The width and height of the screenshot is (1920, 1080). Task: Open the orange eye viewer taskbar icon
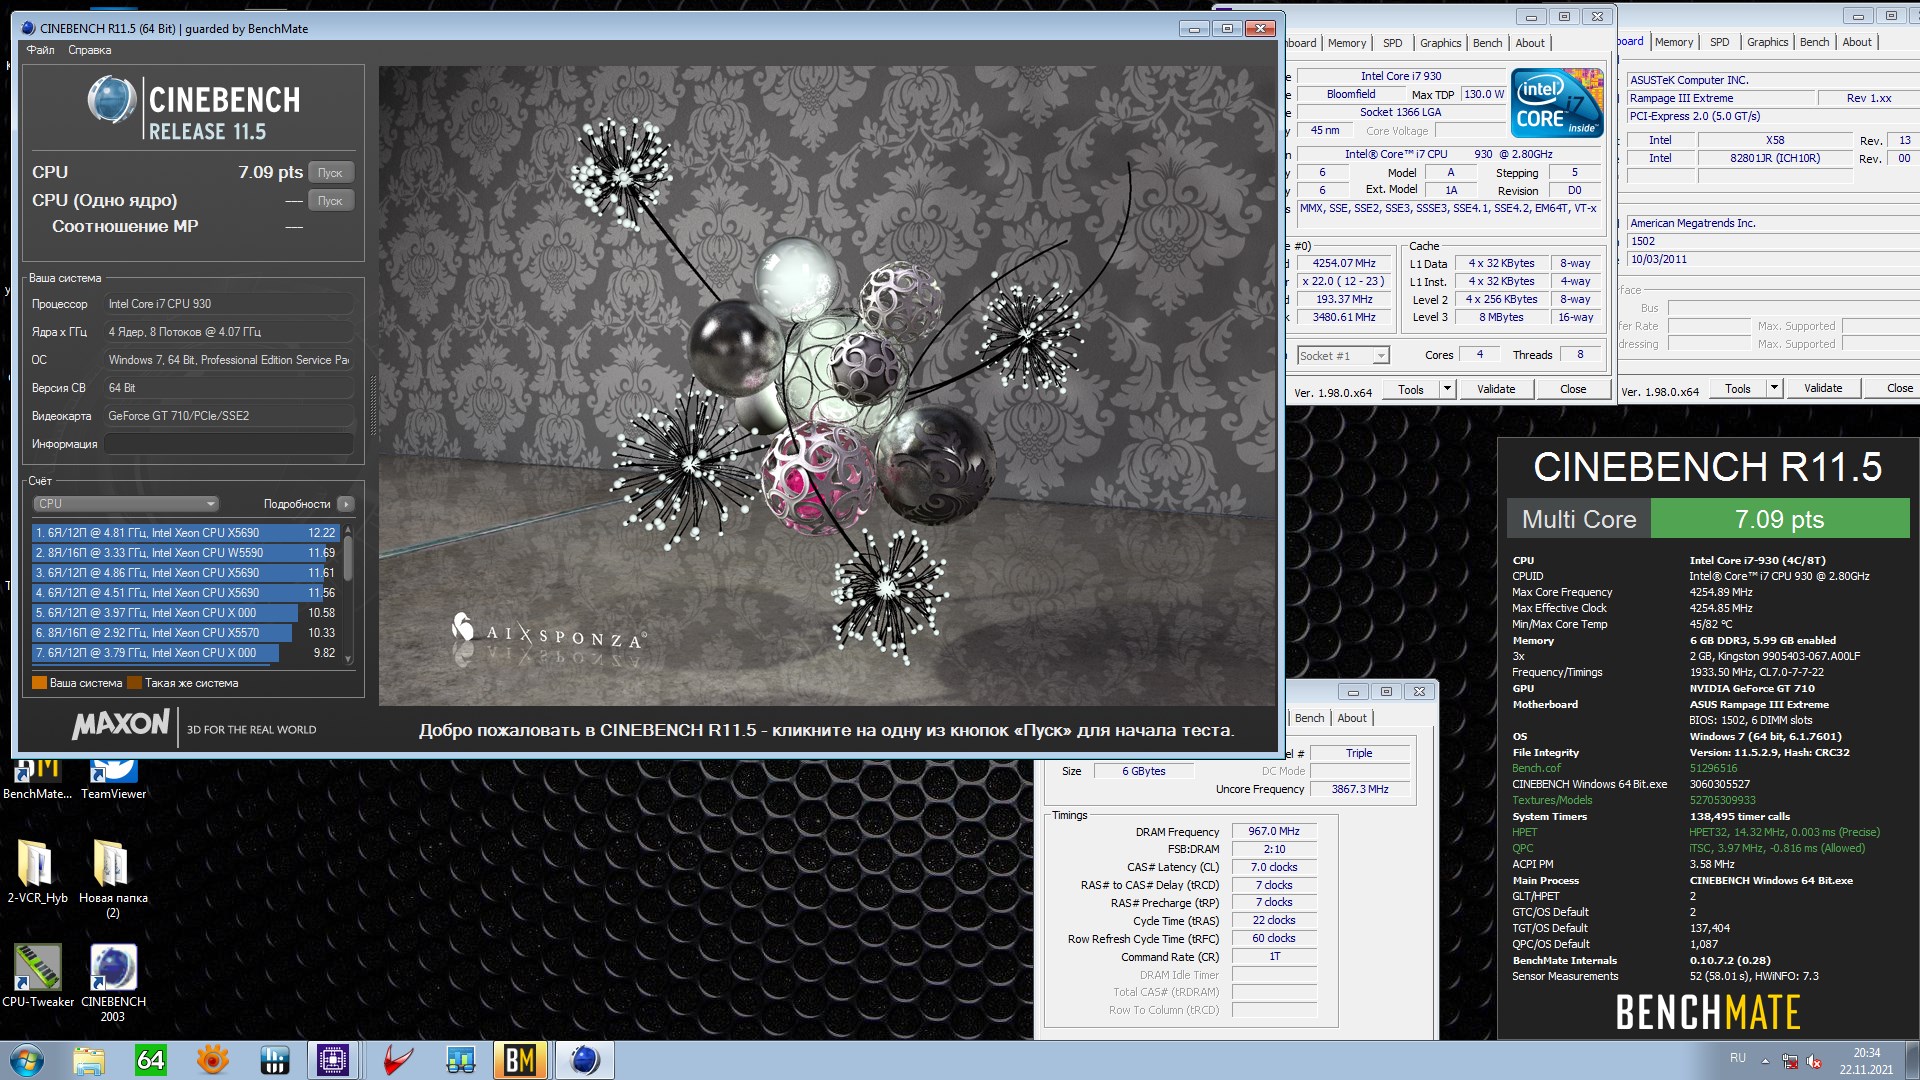click(x=212, y=1060)
